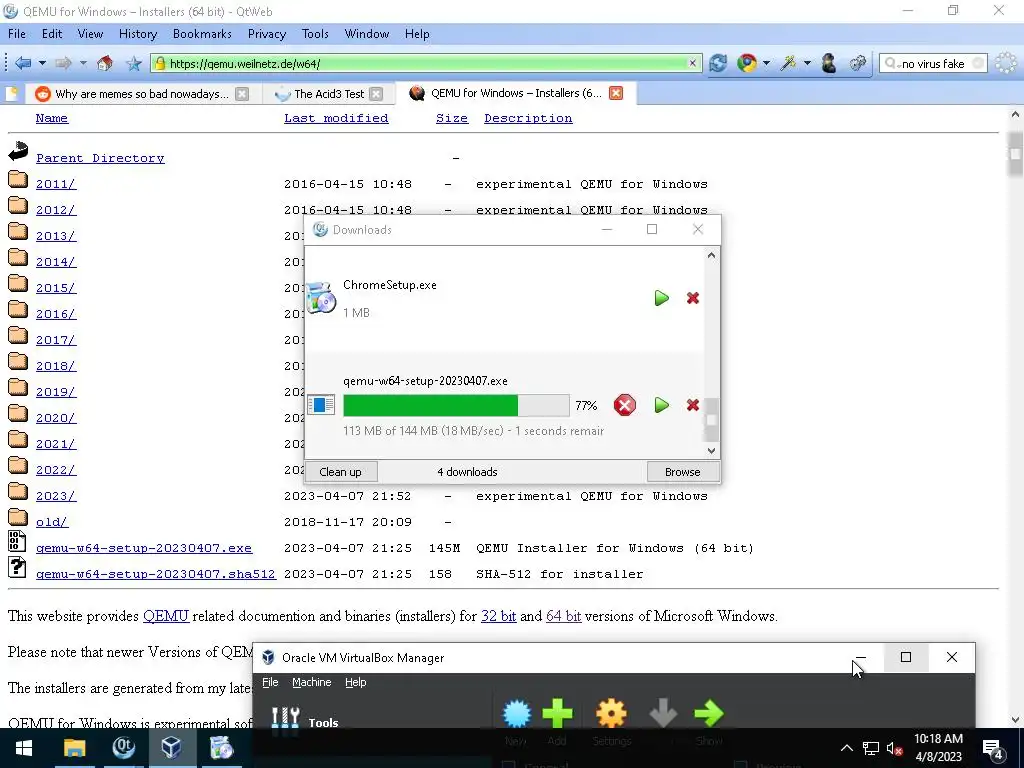Open the Back history dropdown arrow
Screen dimensions: 1024x768
click(42, 63)
